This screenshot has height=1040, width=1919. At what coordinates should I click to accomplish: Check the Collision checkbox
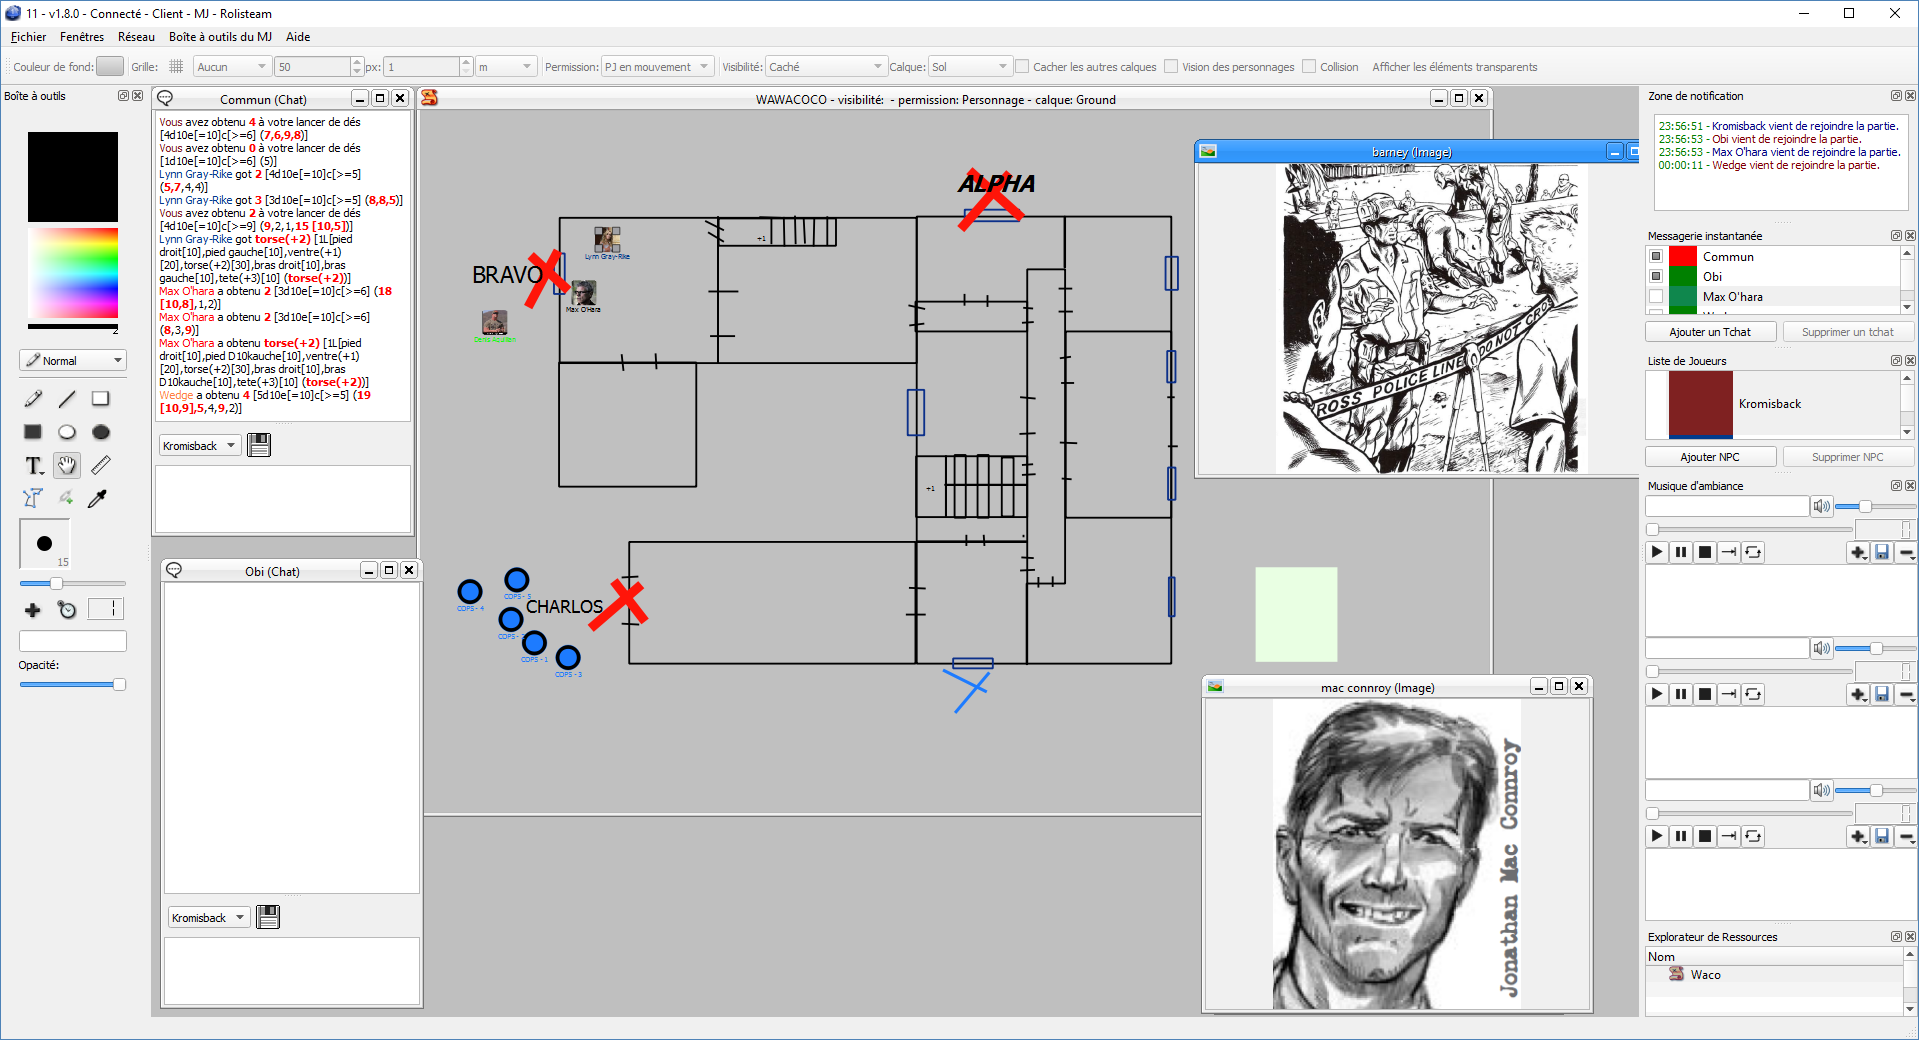[x=1309, y=67]
